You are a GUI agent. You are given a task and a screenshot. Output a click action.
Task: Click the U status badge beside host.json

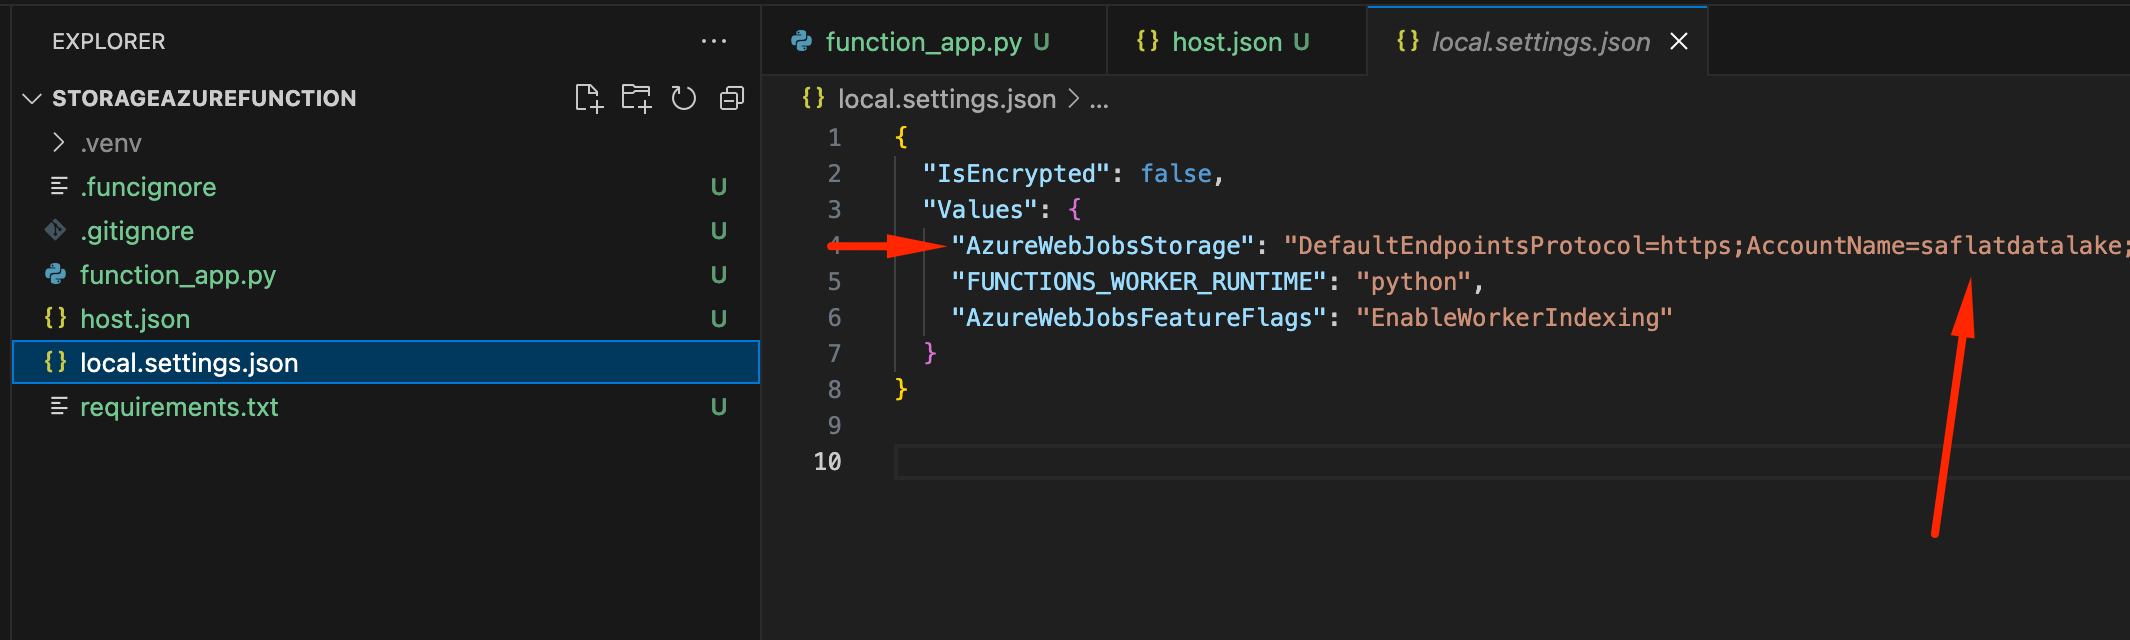click(x=718, y=319)
